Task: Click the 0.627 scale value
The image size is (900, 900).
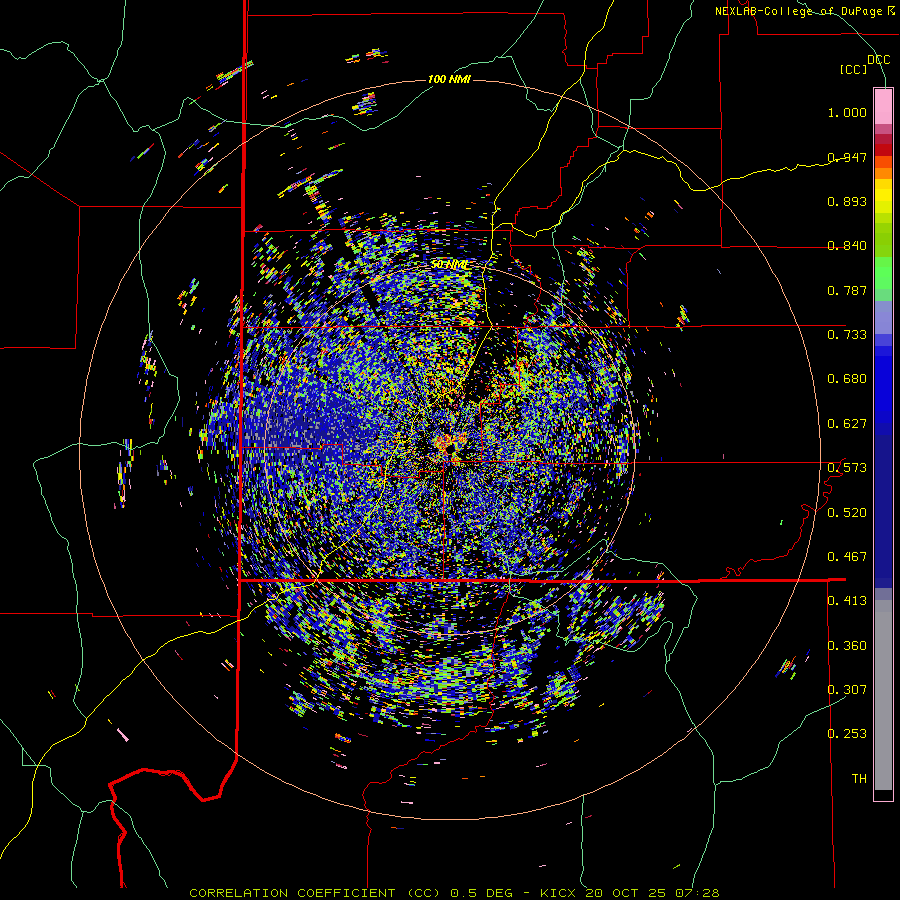Action: tap(847, 424)
